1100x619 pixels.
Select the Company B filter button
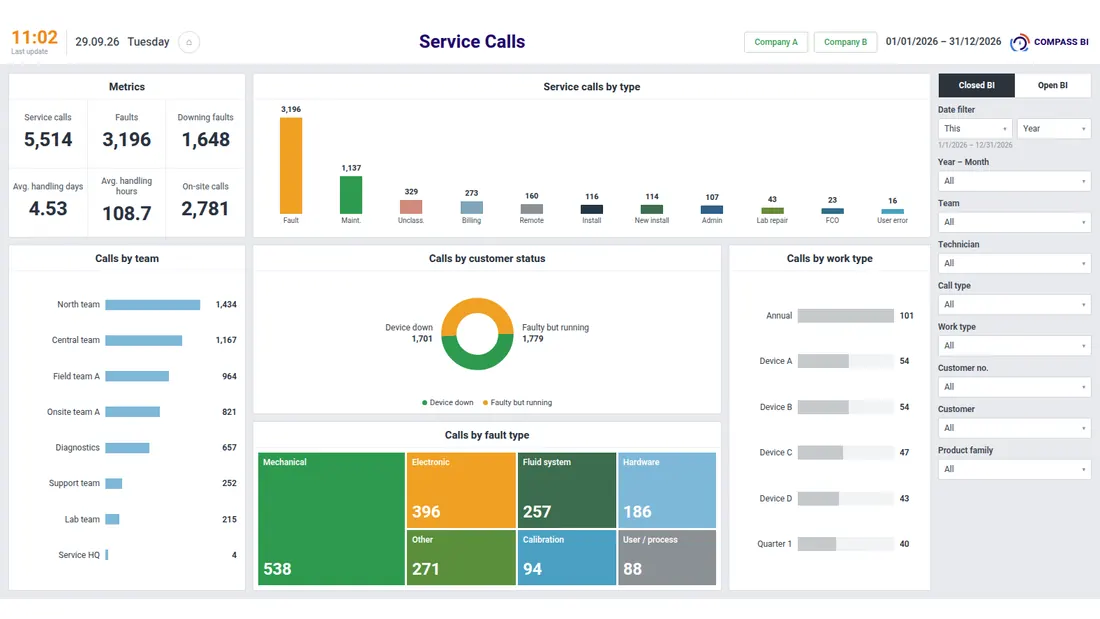tap(845, 42)
